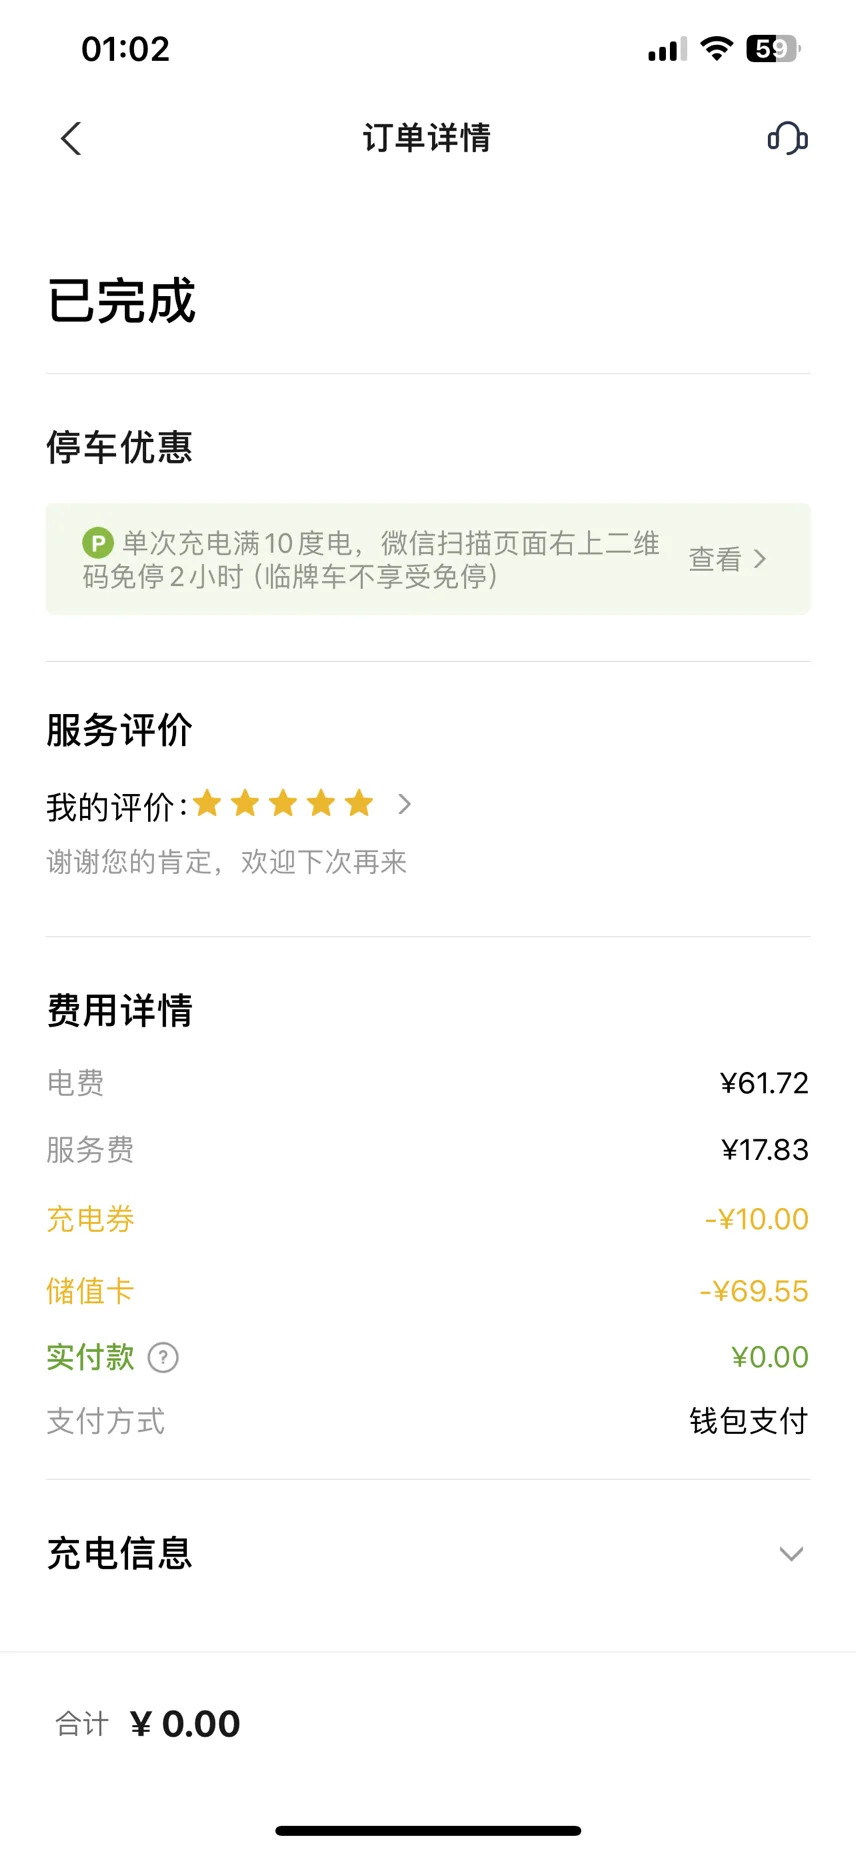The image size is (856, 1852).
Task: Tap the 订单详情 page title
Action: point(427,138)
